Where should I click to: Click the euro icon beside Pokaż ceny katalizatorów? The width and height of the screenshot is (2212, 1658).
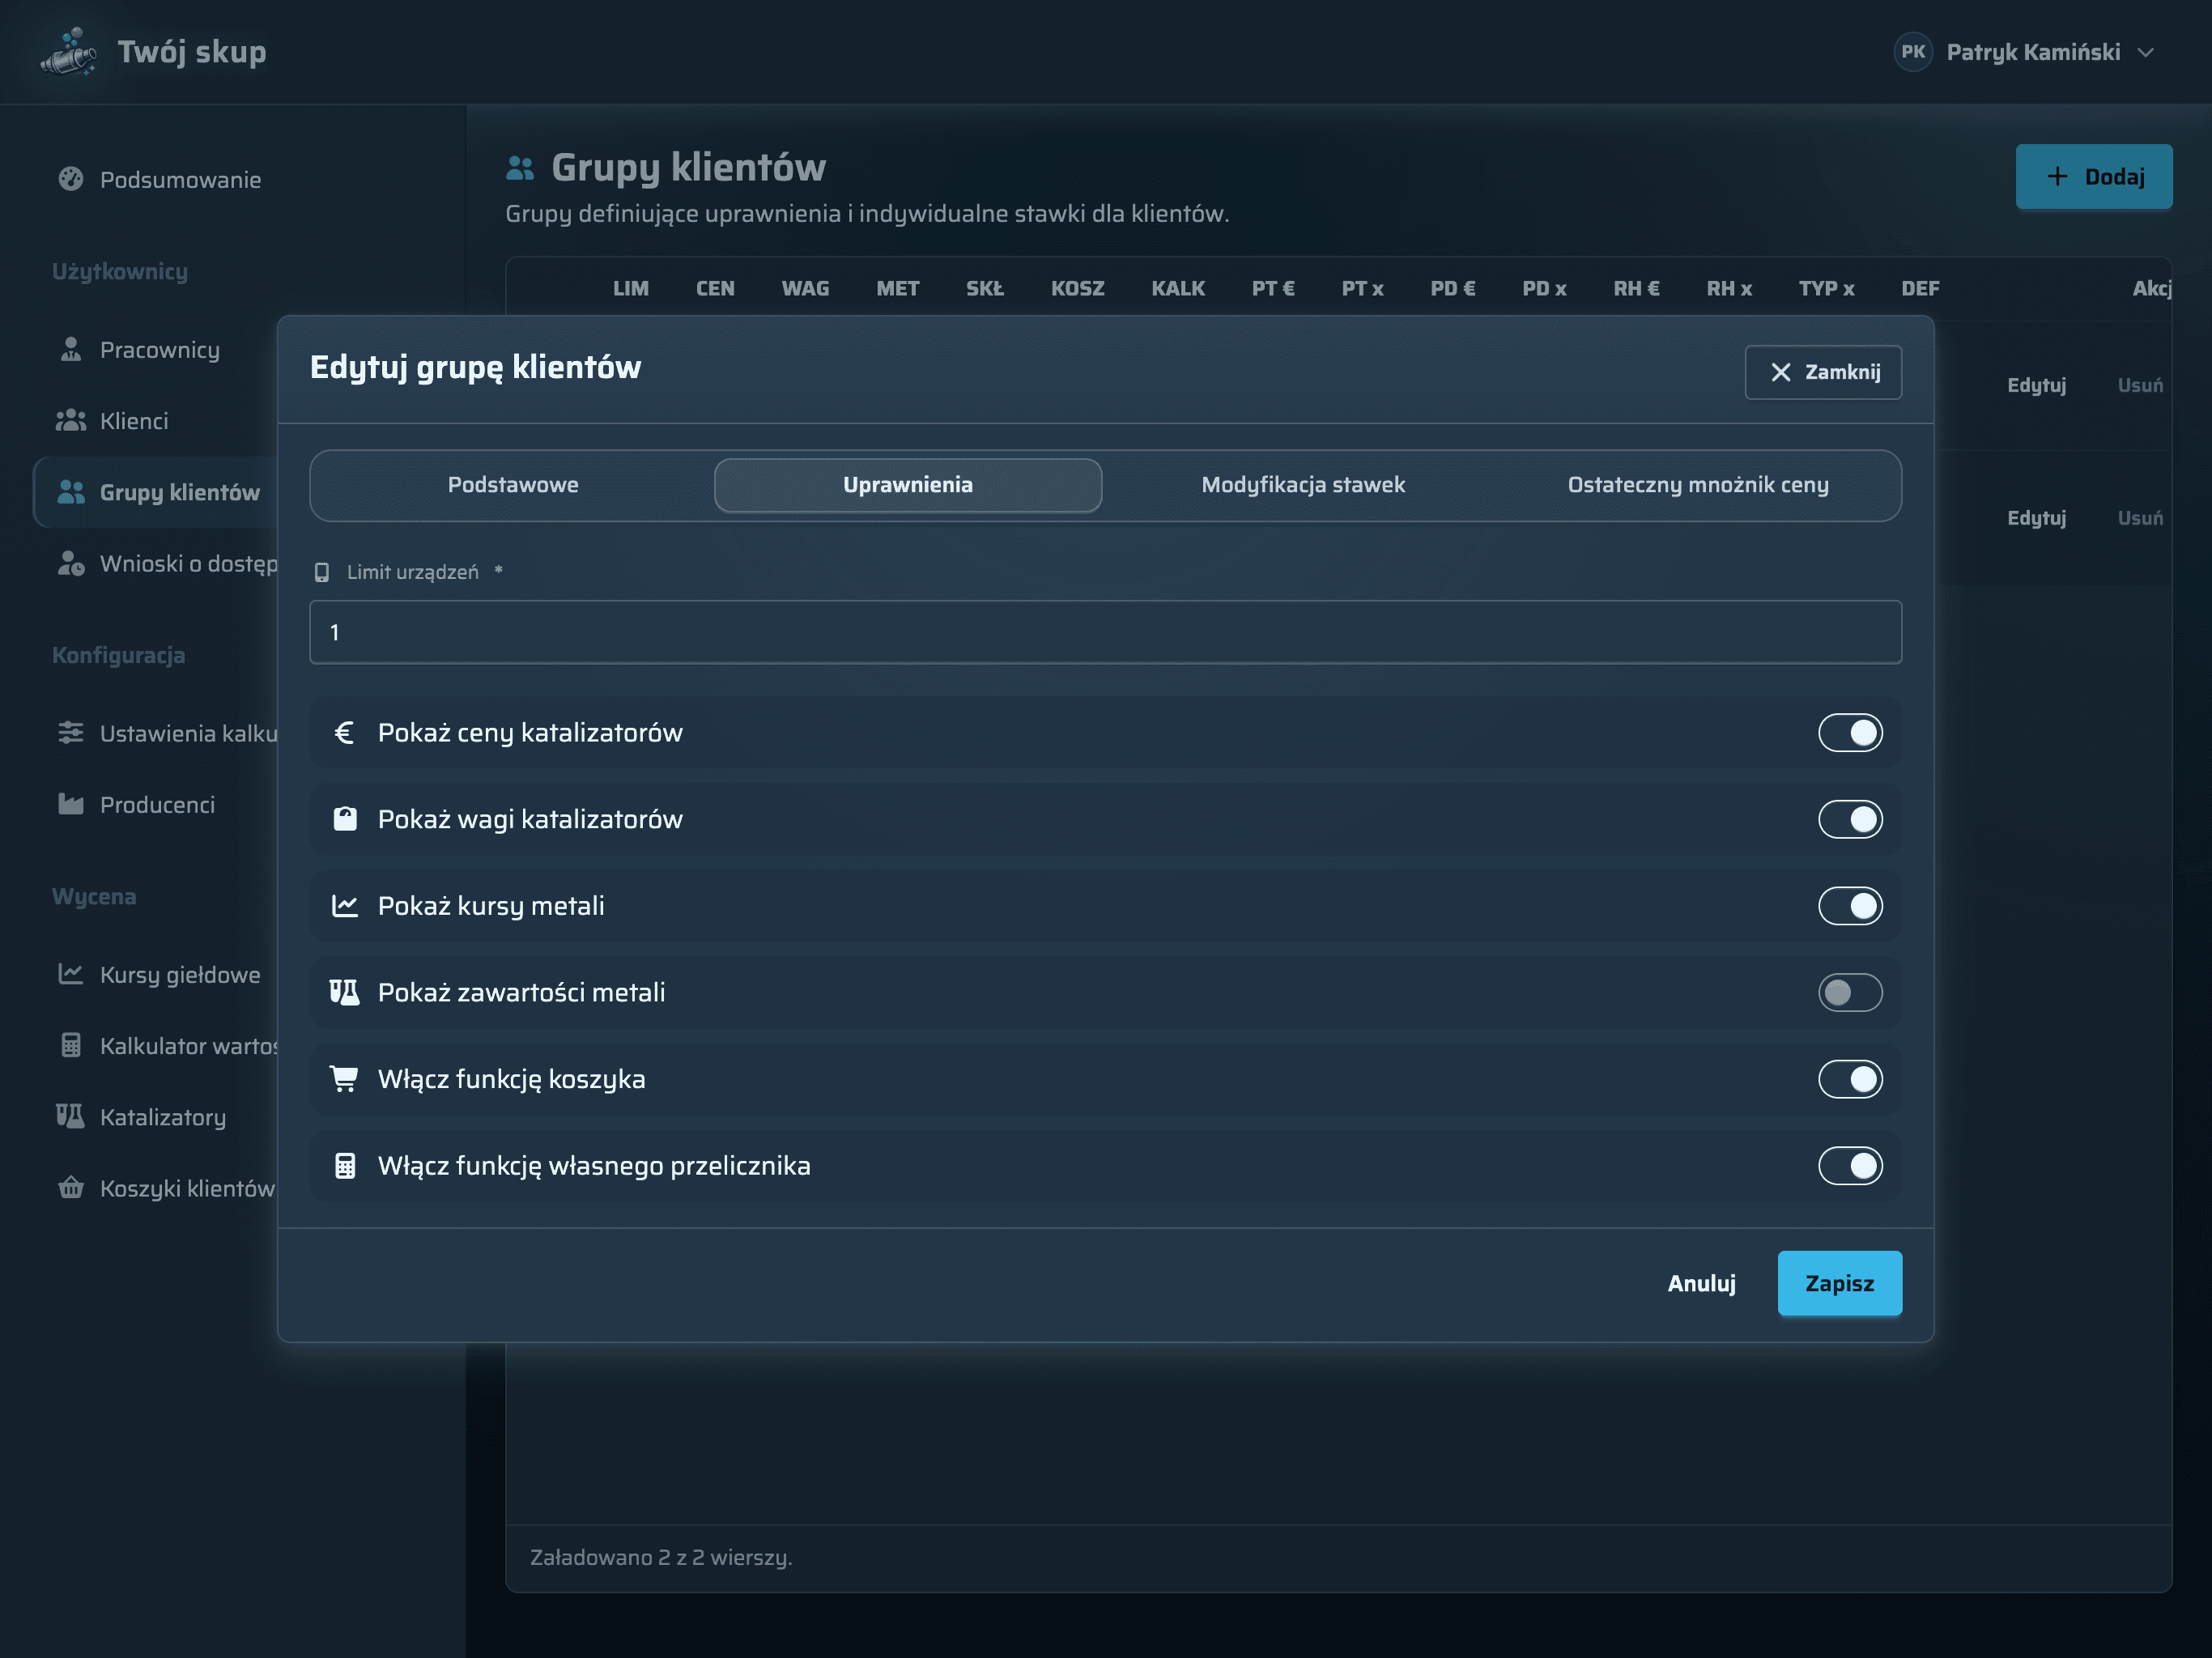(x=344, y=733)
